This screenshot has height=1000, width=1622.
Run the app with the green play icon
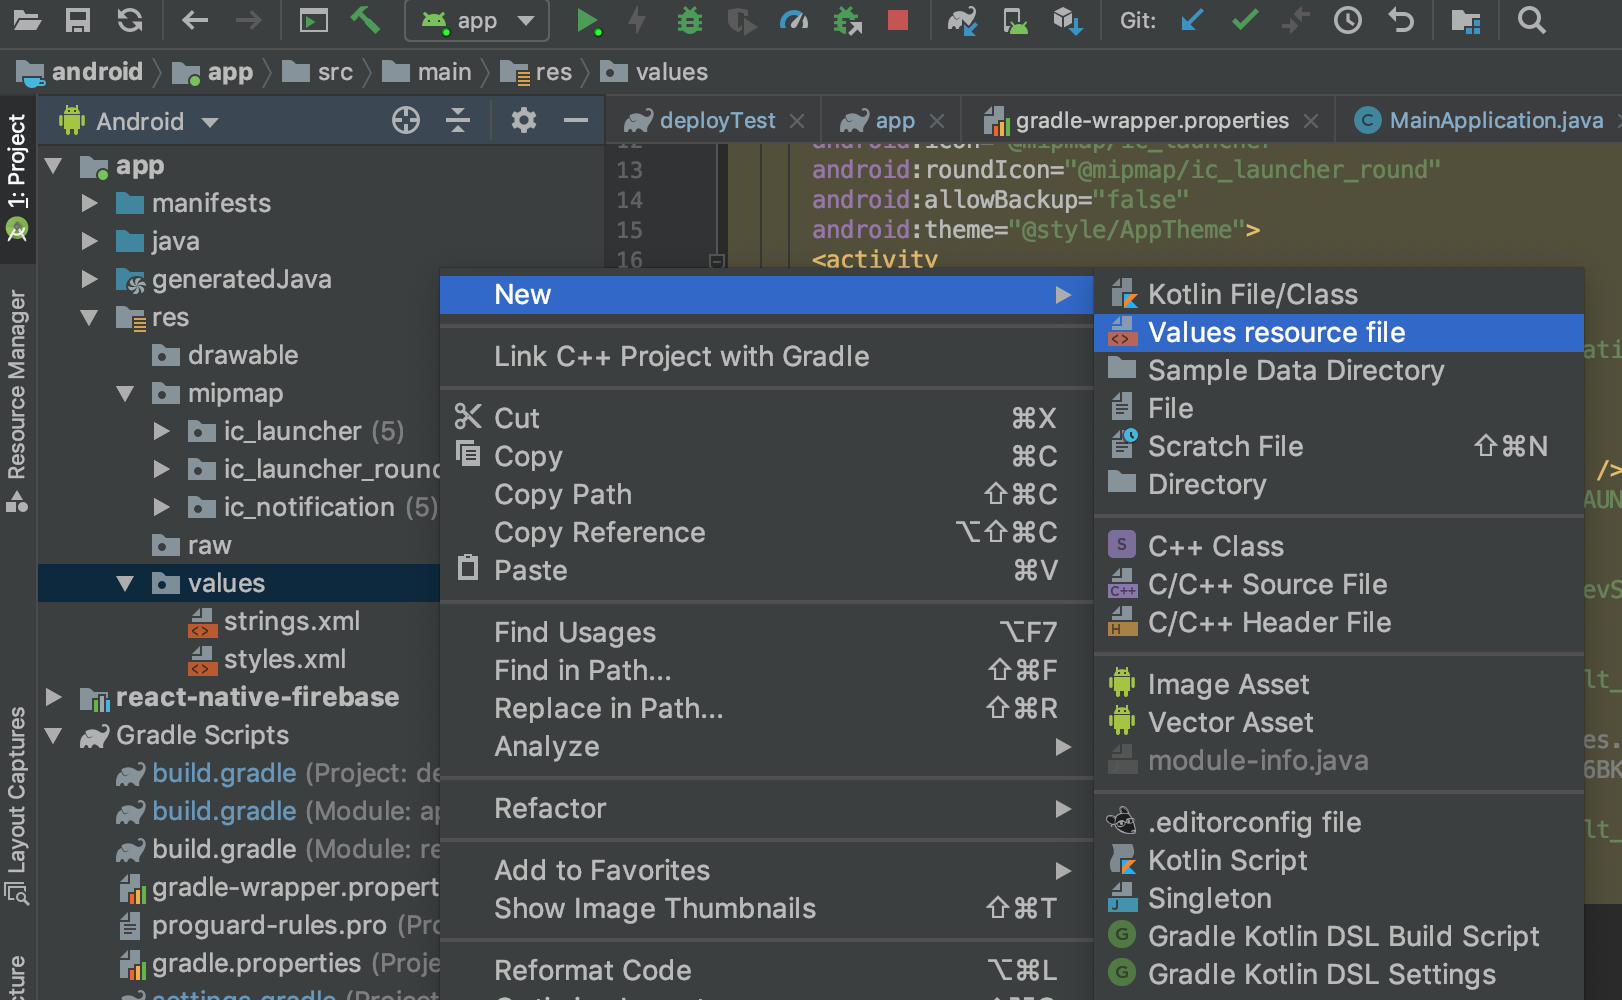[588, 20]
